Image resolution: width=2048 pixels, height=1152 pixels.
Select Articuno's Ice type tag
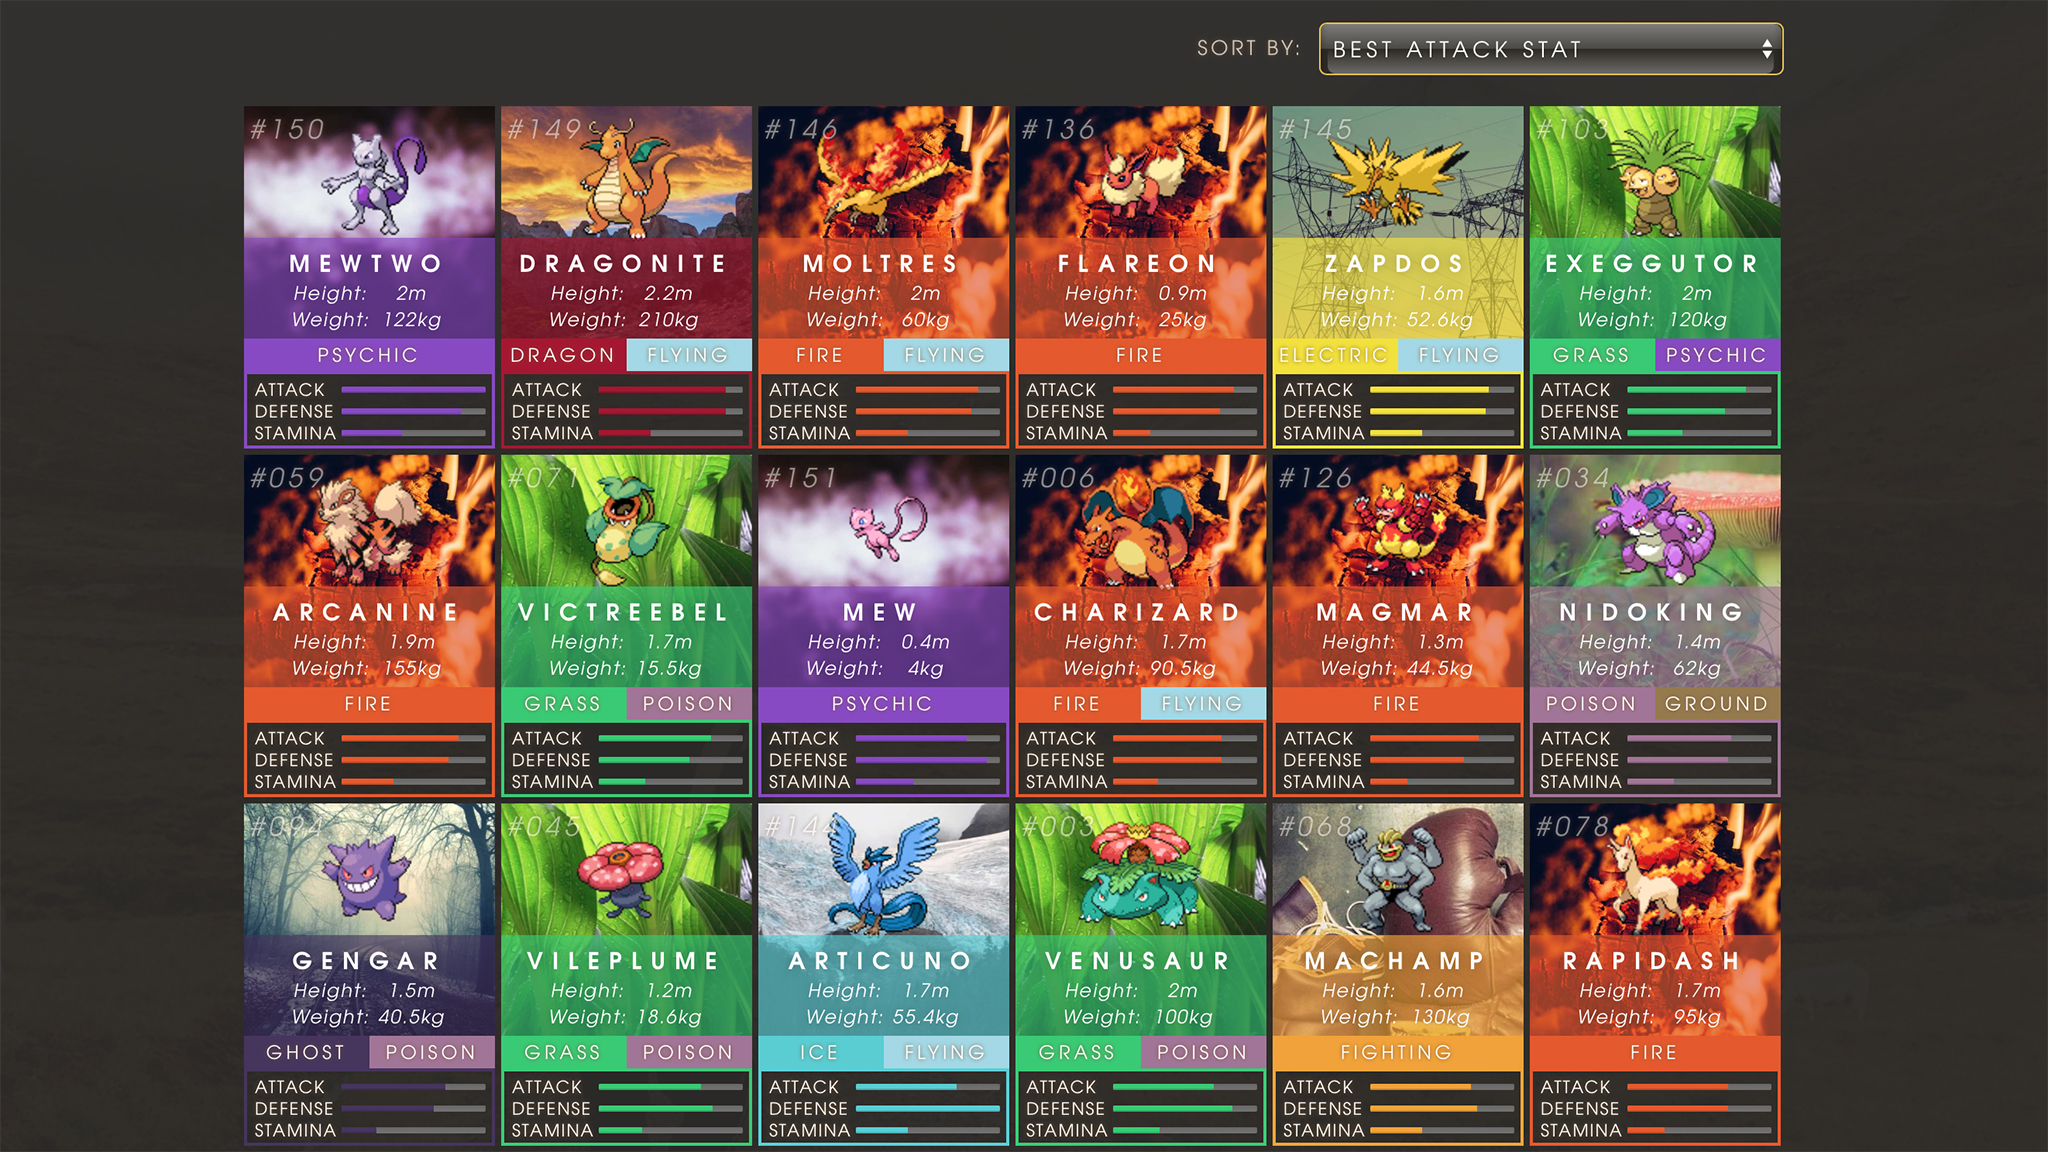coord(821,1052)
